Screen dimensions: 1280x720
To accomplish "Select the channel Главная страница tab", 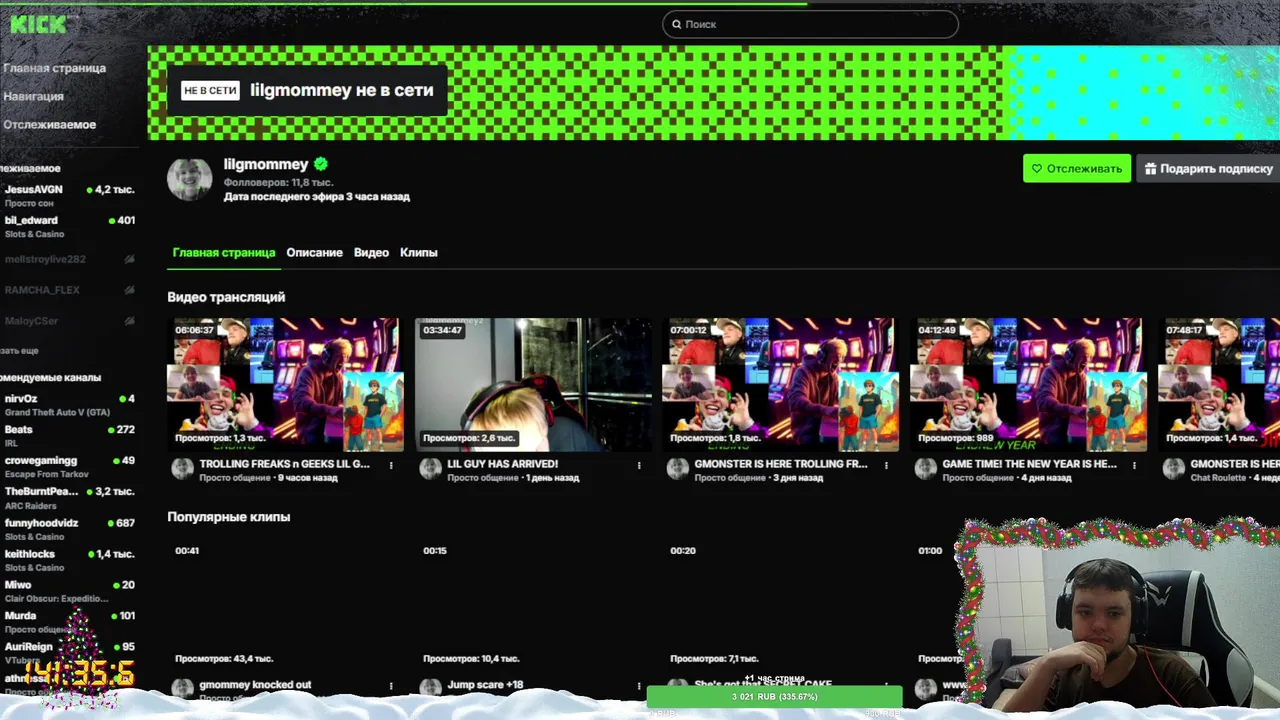I will [223, 253].
